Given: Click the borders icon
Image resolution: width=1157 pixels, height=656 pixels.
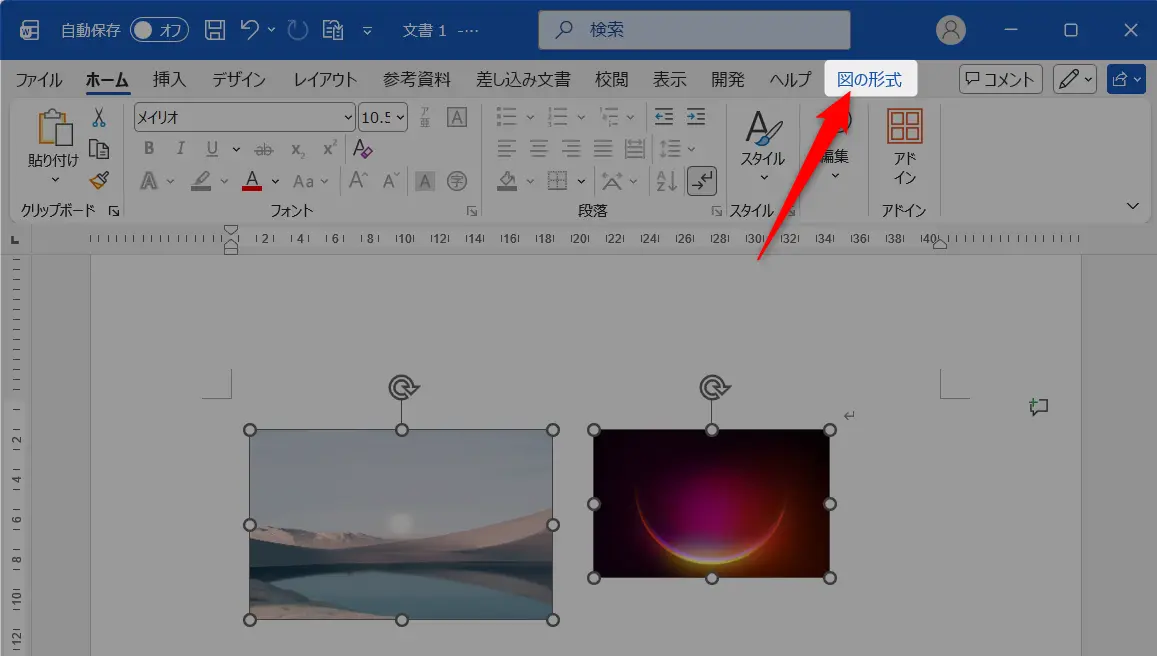Looking at the screenshot, I should [x=557, y=181].
